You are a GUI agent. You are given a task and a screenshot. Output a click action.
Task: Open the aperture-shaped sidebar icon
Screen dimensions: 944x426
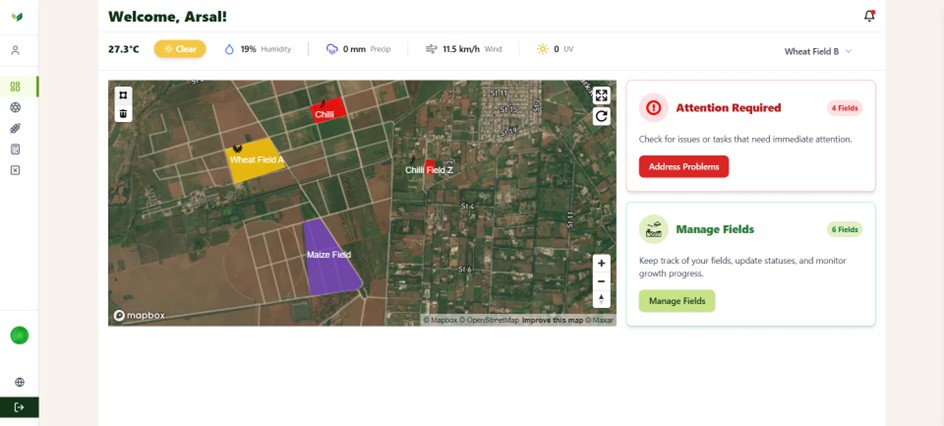(x=16, y=108)
